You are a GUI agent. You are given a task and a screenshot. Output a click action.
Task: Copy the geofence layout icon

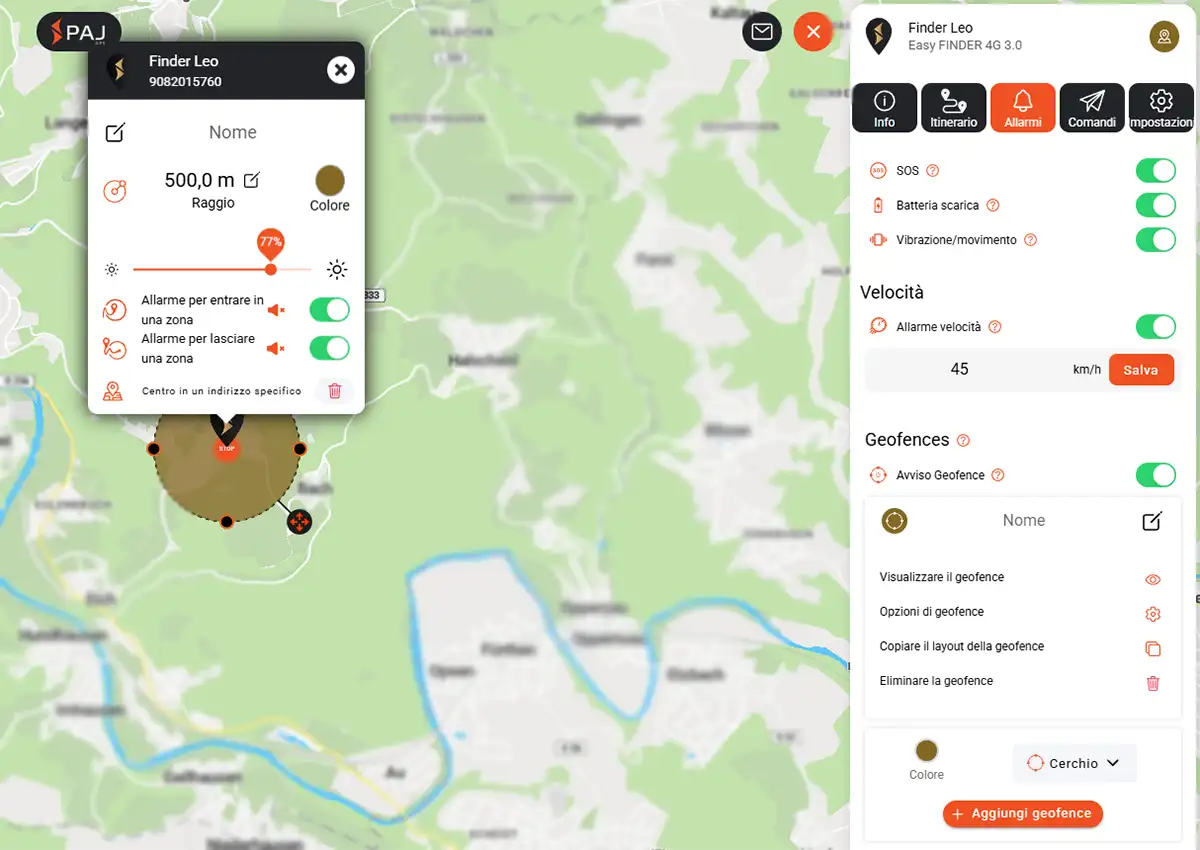(x=1152, y=648)
